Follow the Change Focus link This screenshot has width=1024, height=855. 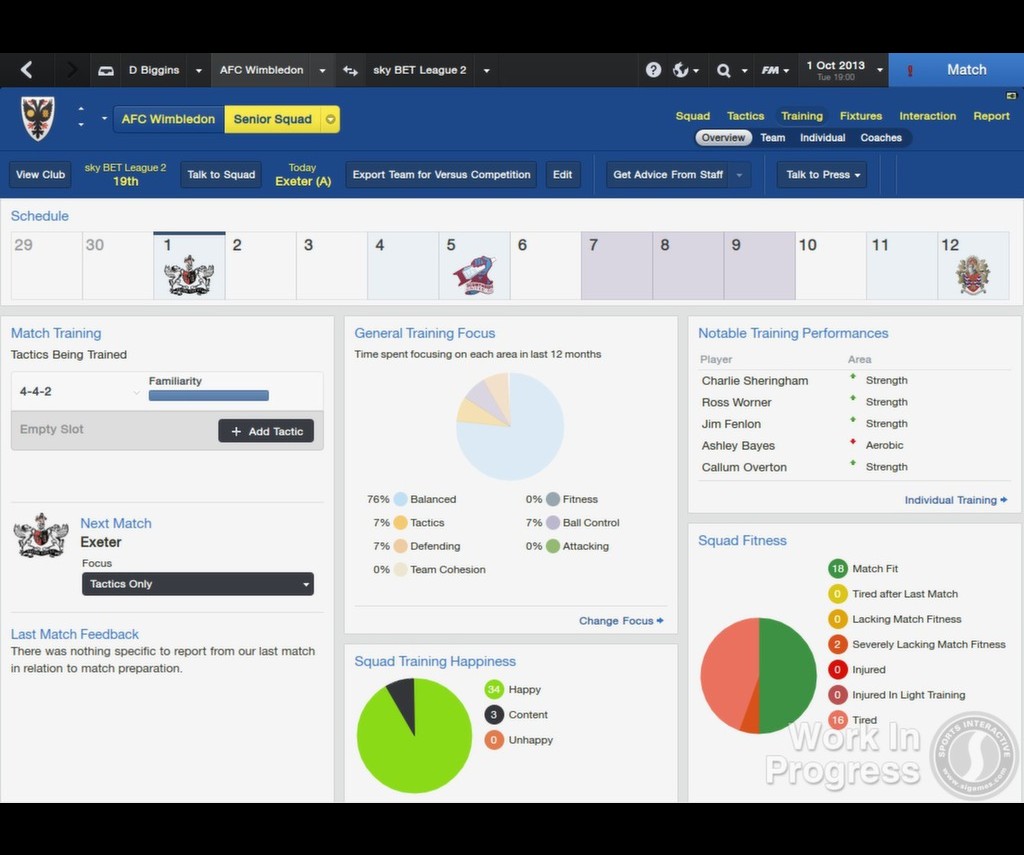620,621
